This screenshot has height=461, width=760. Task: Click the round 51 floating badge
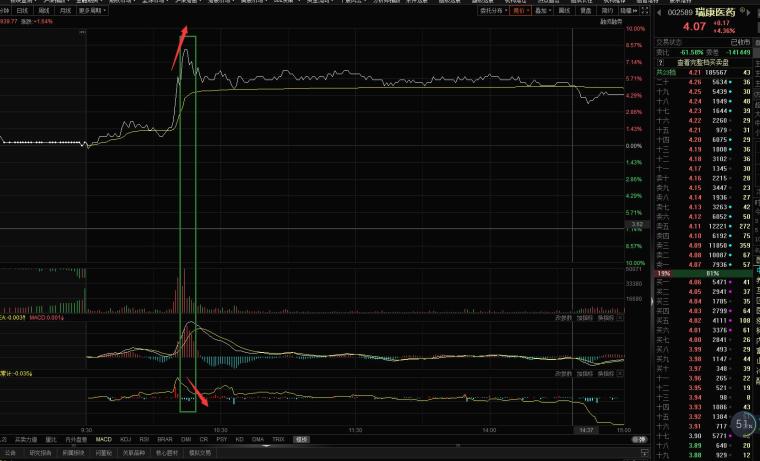click(743, 423)
